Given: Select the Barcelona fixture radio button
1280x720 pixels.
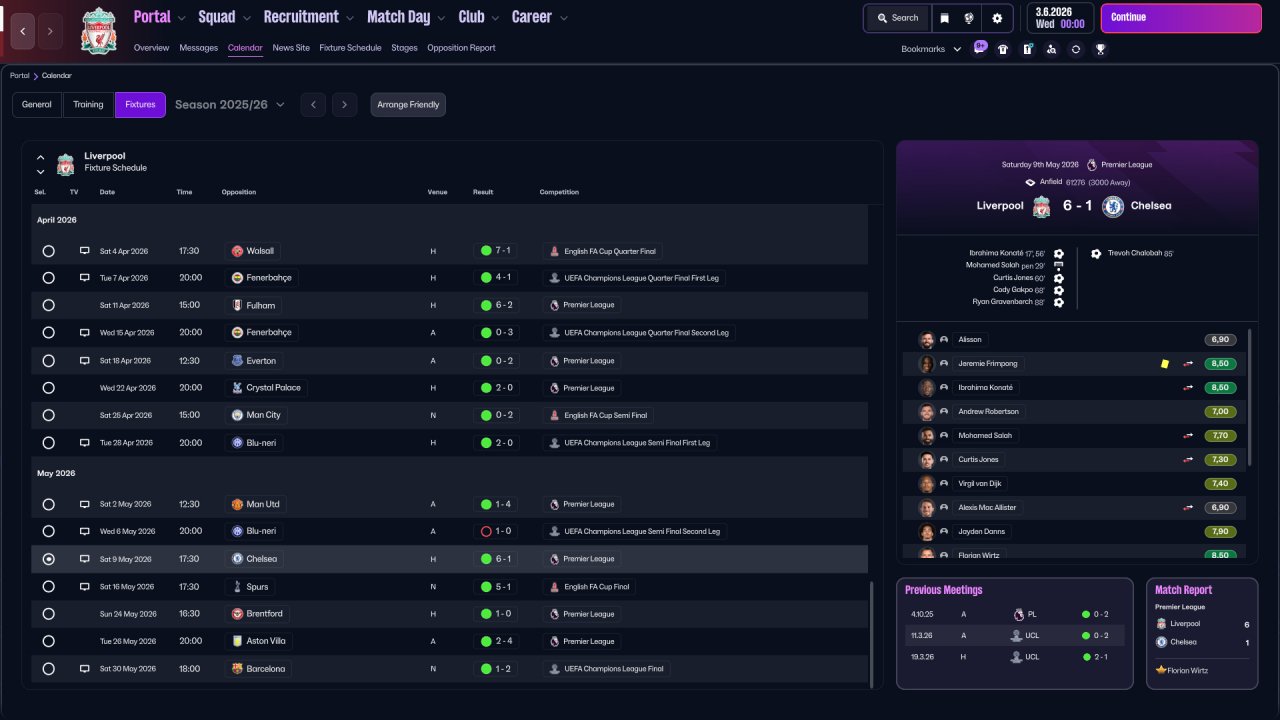Looking at the screenshot, I should [x=49, y=669].
